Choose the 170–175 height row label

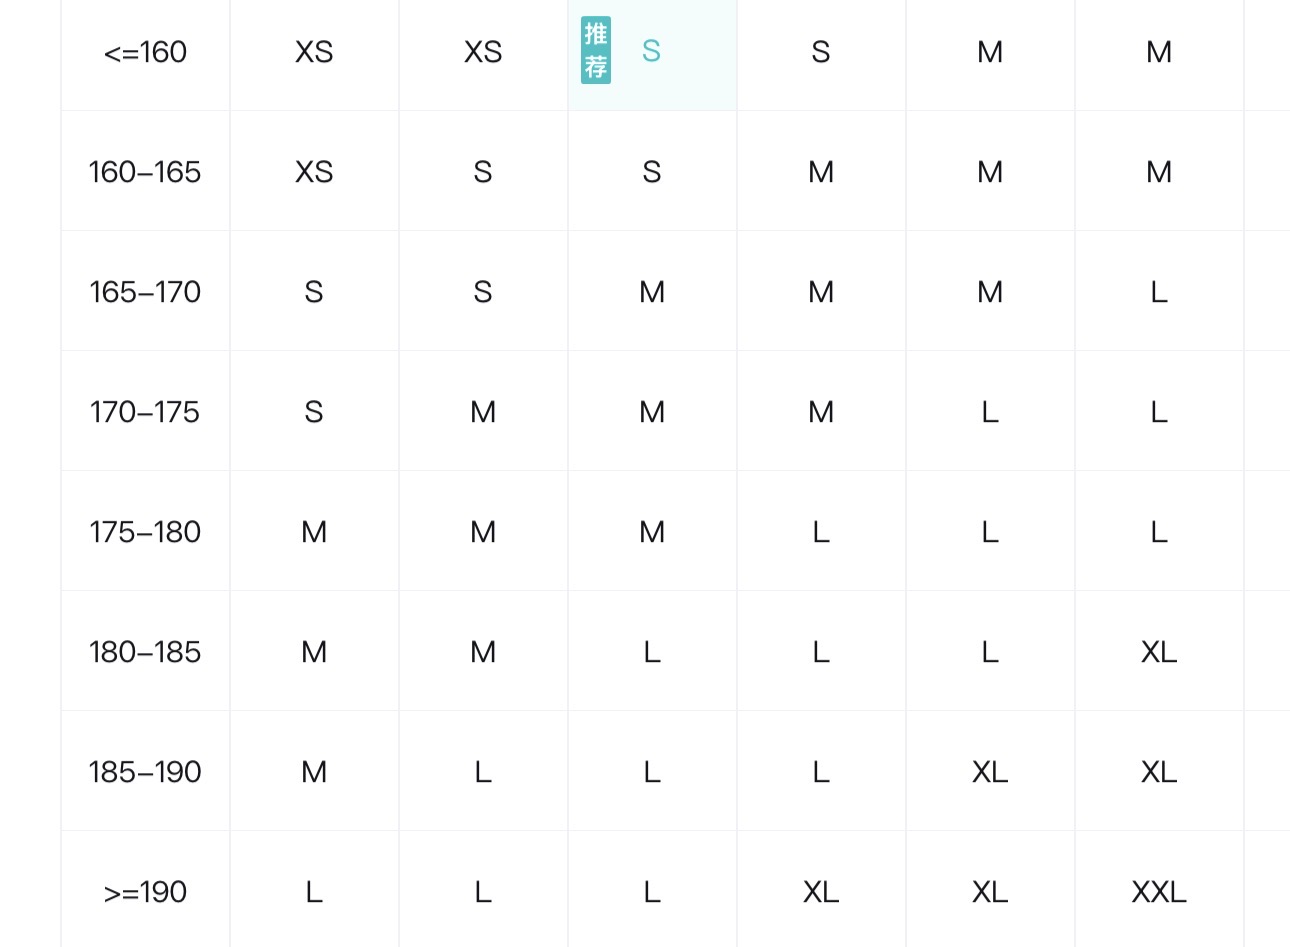(x=145, y=412)
